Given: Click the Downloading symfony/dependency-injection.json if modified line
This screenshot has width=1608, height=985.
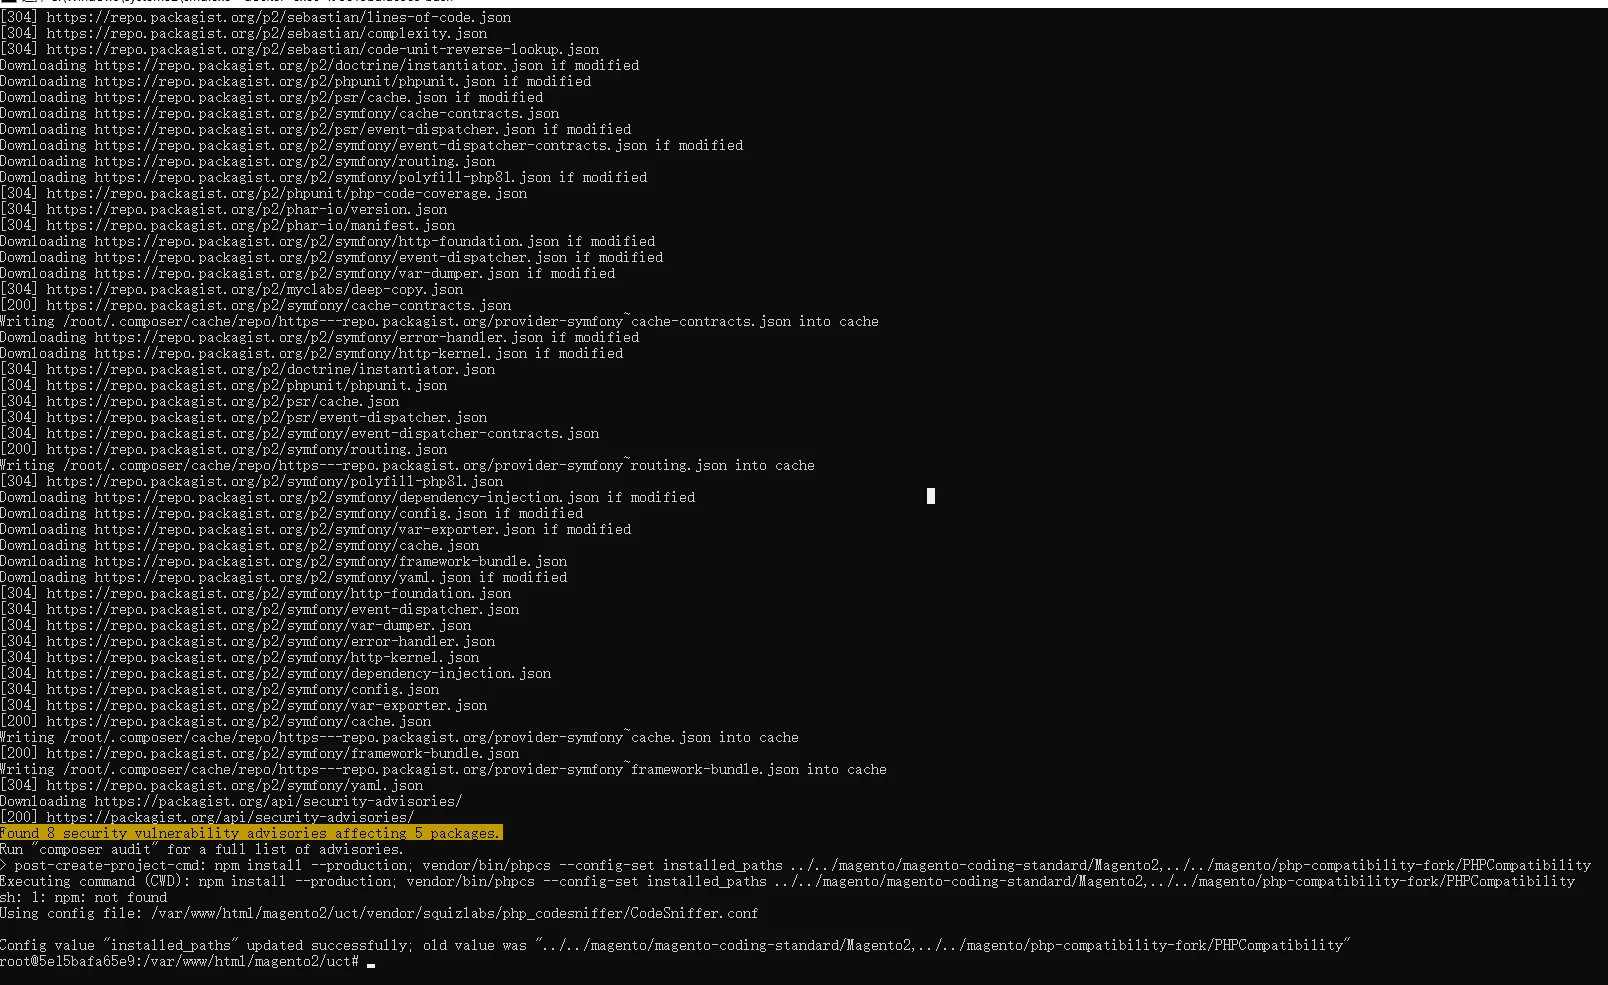Looking at the screenshot, I should tap(348, 497).
